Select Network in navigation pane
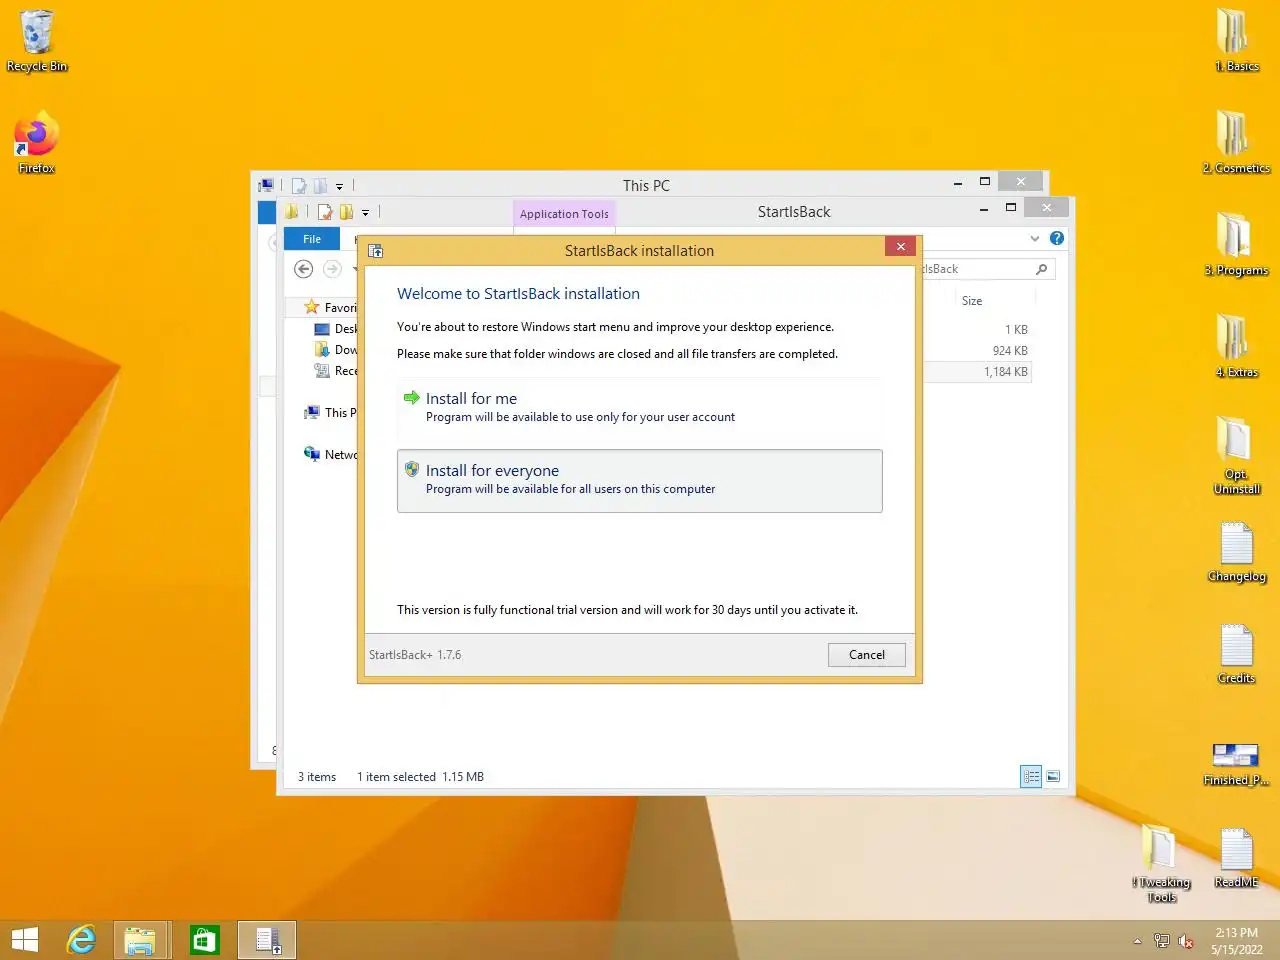Viewport: 1280px width, 960px height. [x=330, y=455]
